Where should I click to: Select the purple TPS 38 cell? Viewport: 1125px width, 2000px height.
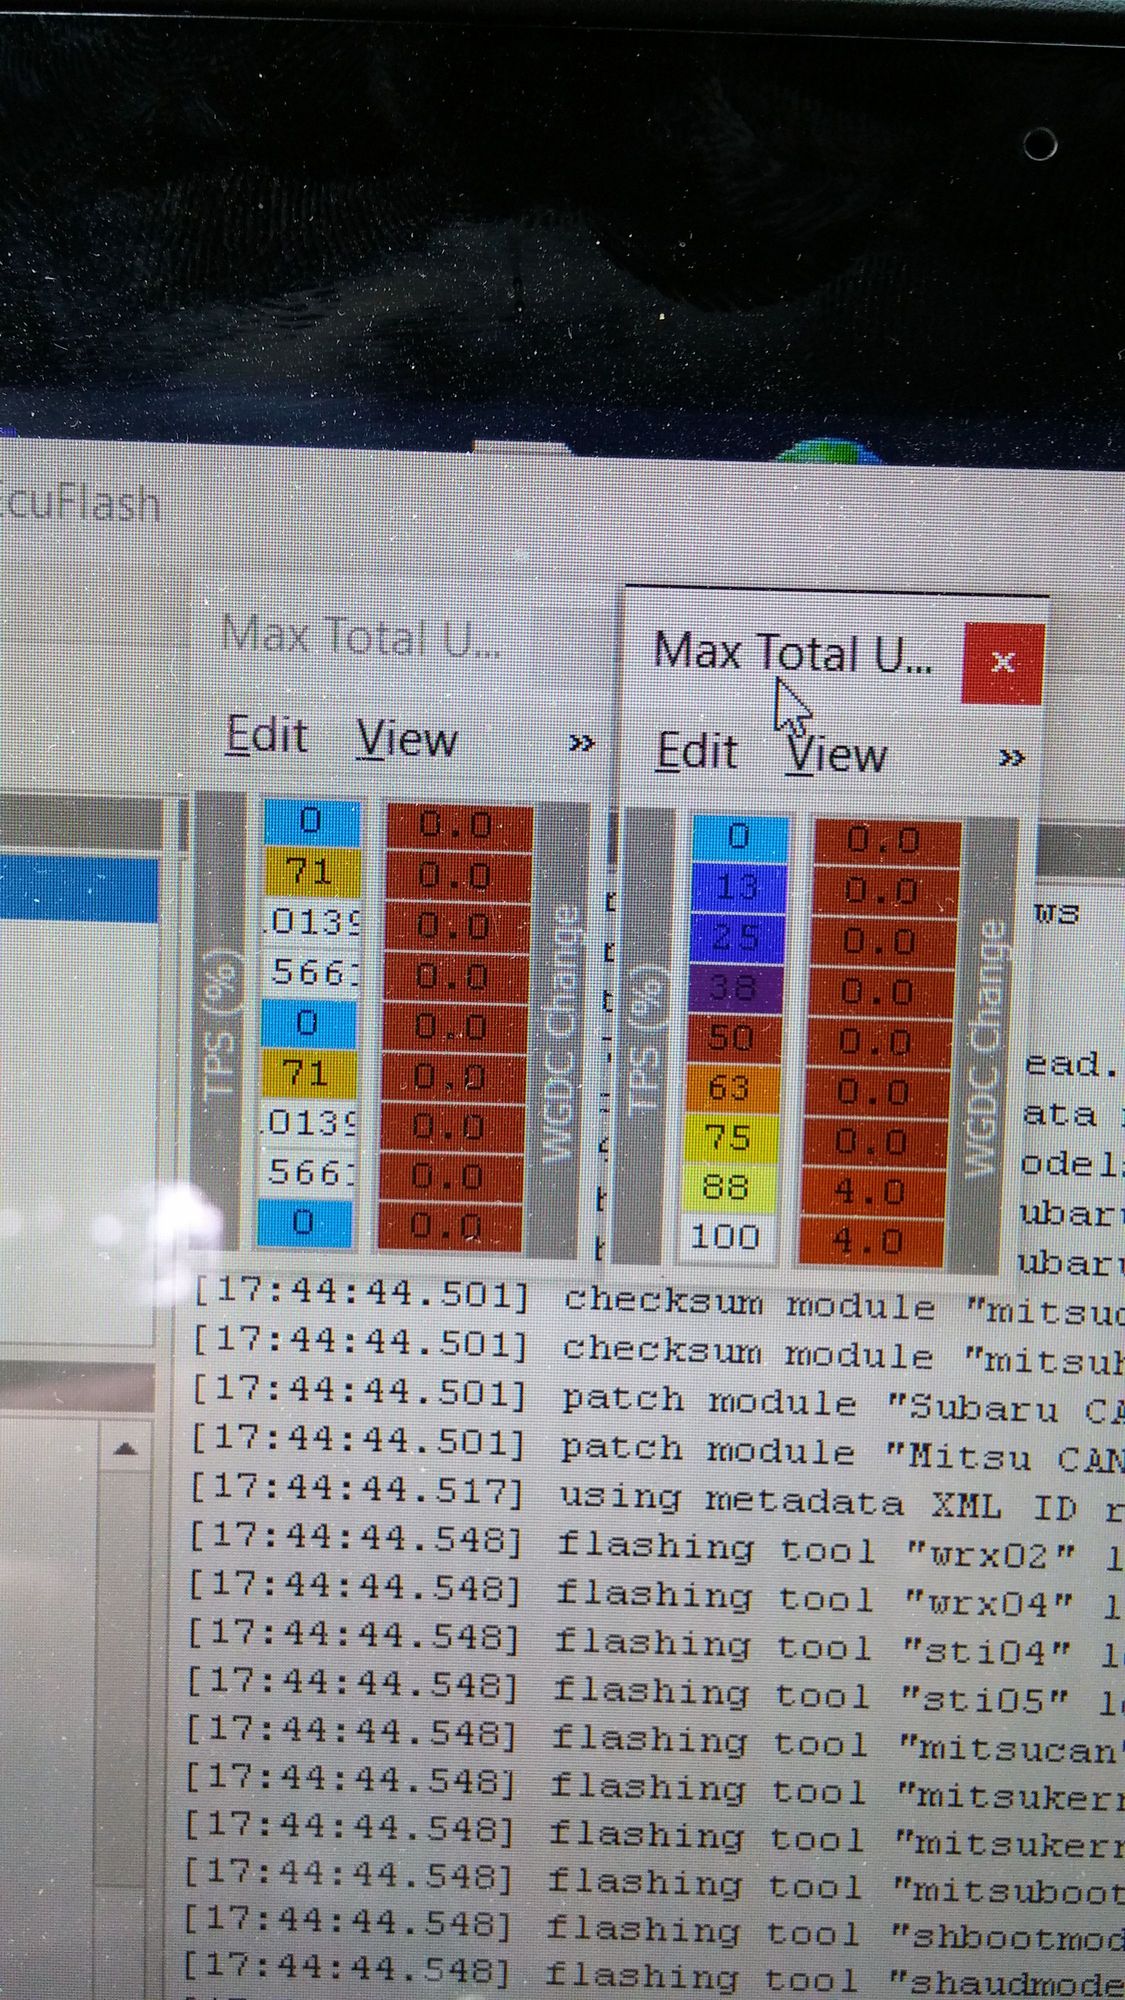click(734, 988)
